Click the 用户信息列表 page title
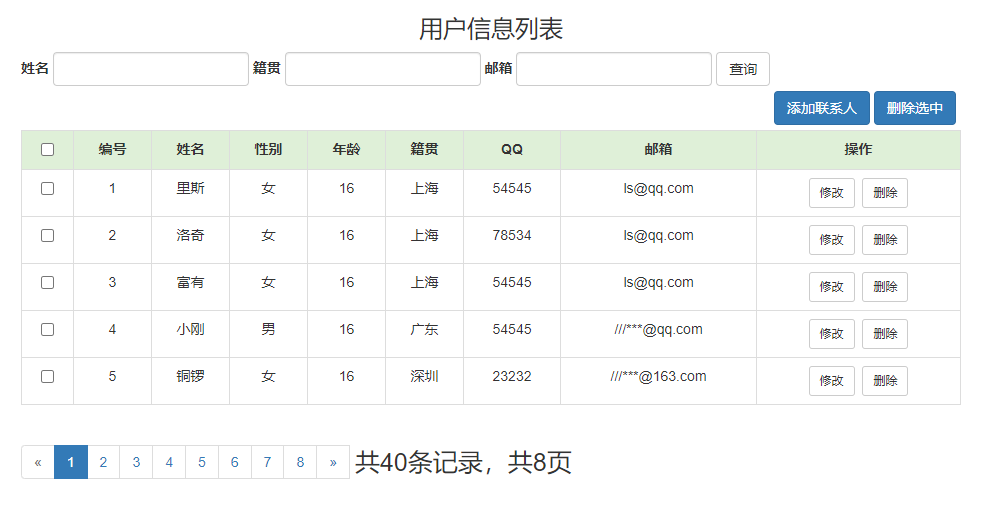 click(x=491, y=29)
